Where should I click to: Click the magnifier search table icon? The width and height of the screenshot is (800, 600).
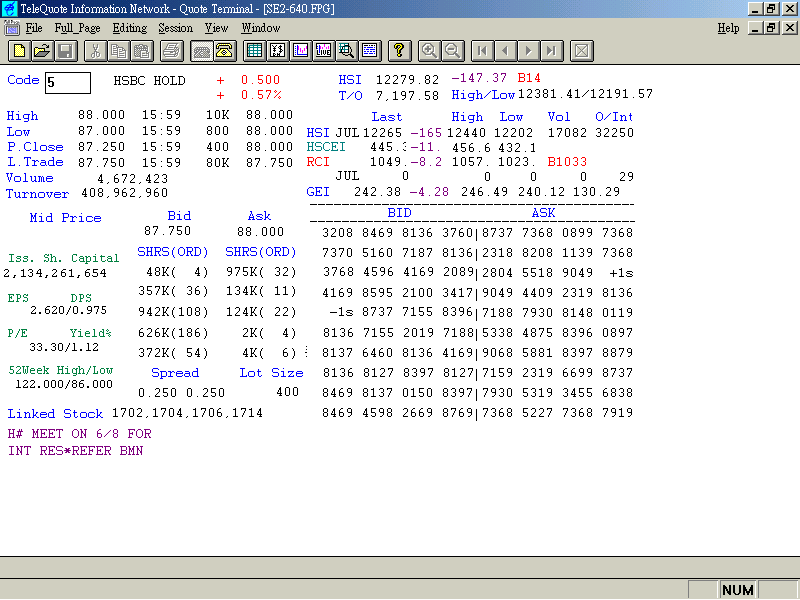point(346,51)
